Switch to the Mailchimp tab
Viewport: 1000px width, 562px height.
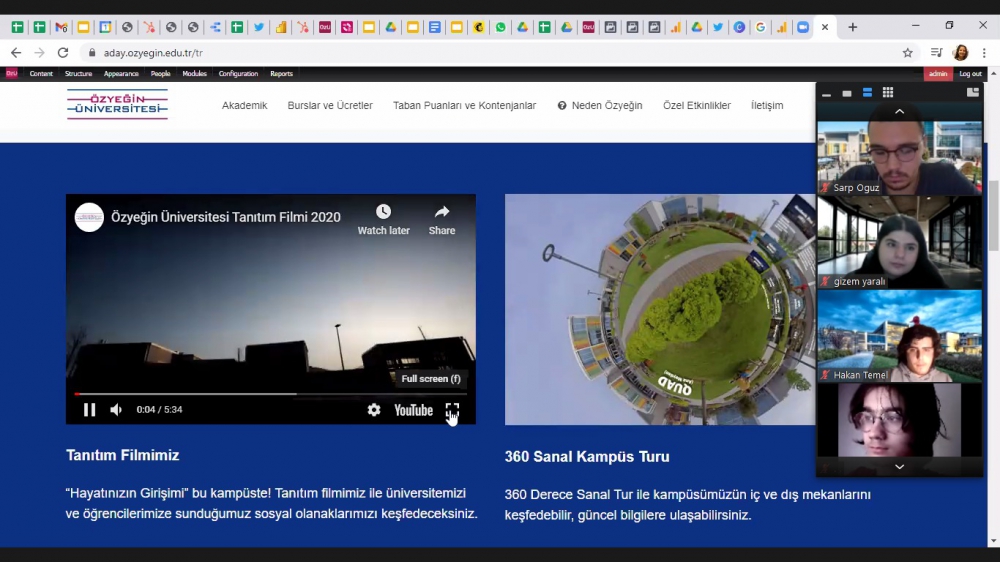[x=479, y=27]
